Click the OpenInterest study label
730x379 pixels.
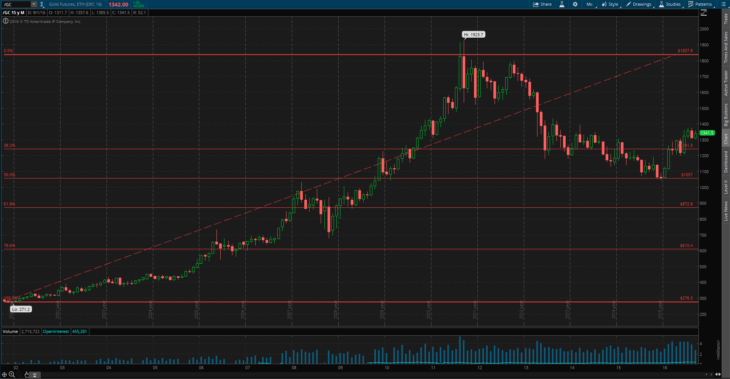coord(56,332)
